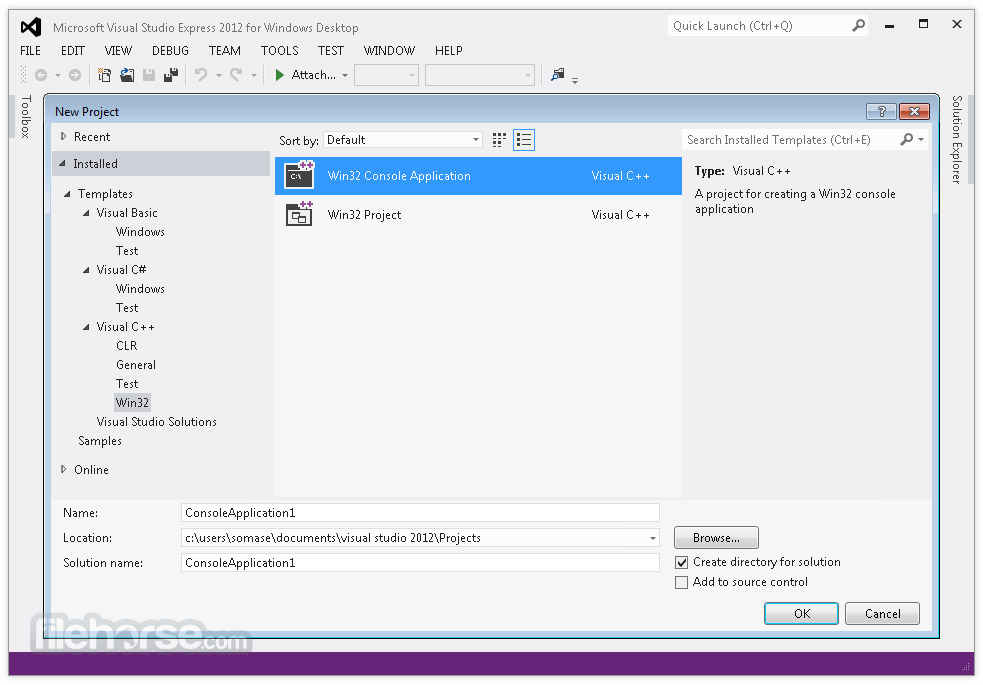983x685 pixels.
Task: Open the VIEW menu
Action: tap(118, 51)
